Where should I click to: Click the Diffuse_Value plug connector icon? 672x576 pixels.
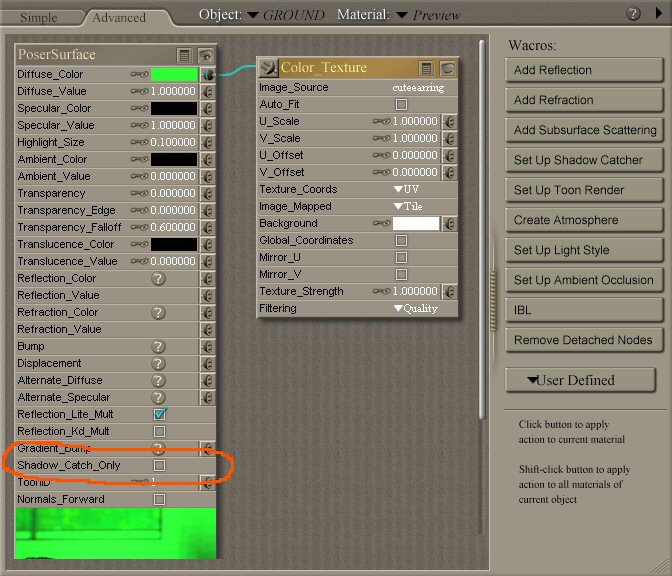pyautogui.click(x=208, y=91)
